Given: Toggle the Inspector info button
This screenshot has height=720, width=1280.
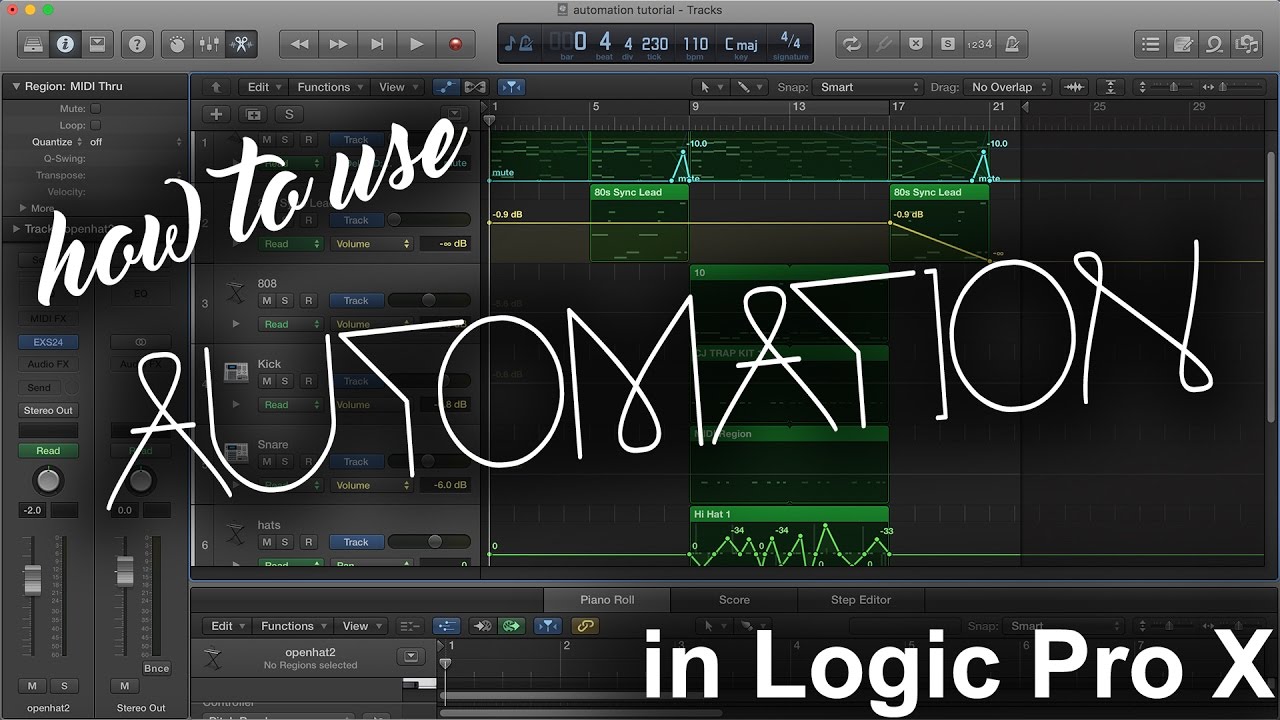Looking at the screenshot, I should (65, 44).
